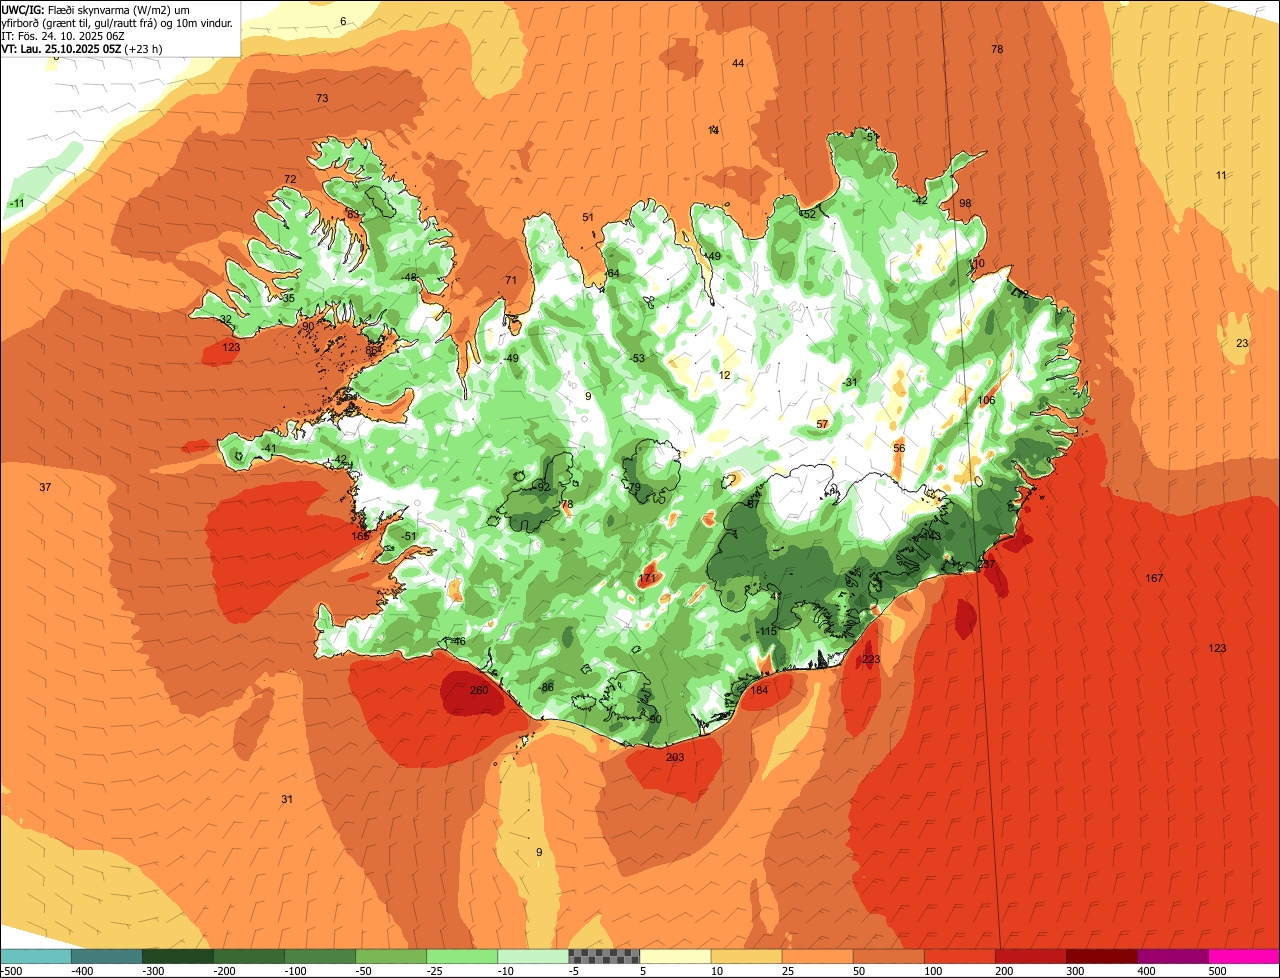
Task: Click the teal legend swatch between -500 and -400
Action: click(35, 956)
